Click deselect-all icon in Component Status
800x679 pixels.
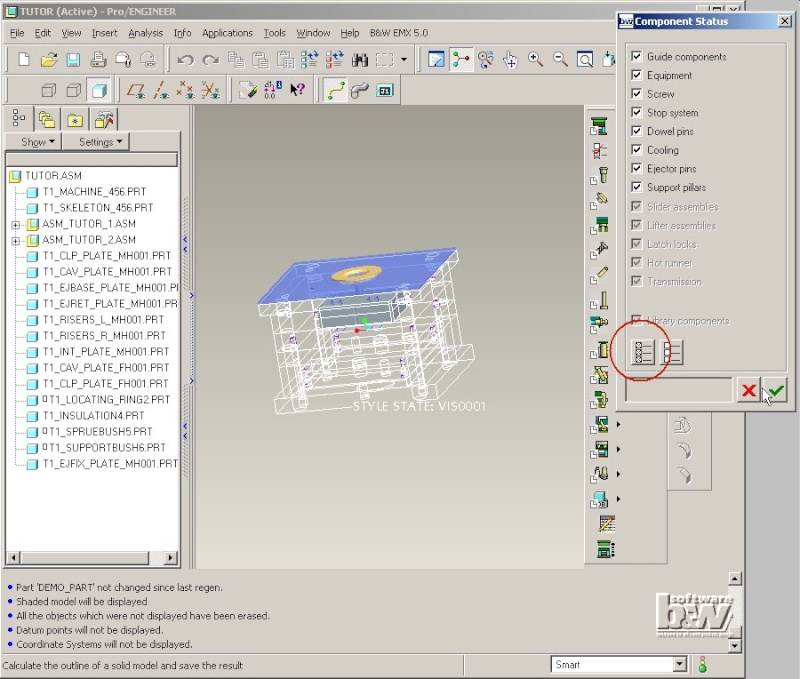point(671,352)
